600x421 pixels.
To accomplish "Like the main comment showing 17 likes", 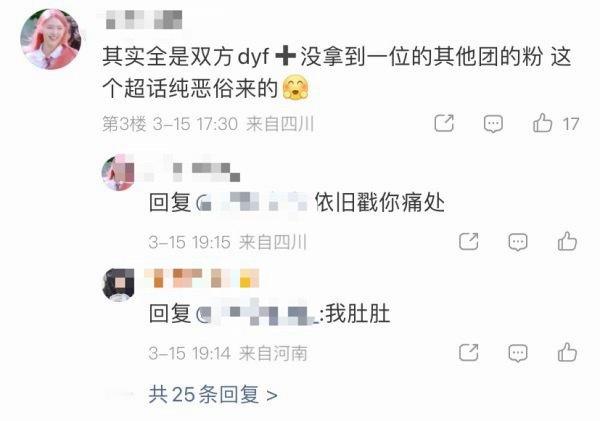I will point(543,123).
